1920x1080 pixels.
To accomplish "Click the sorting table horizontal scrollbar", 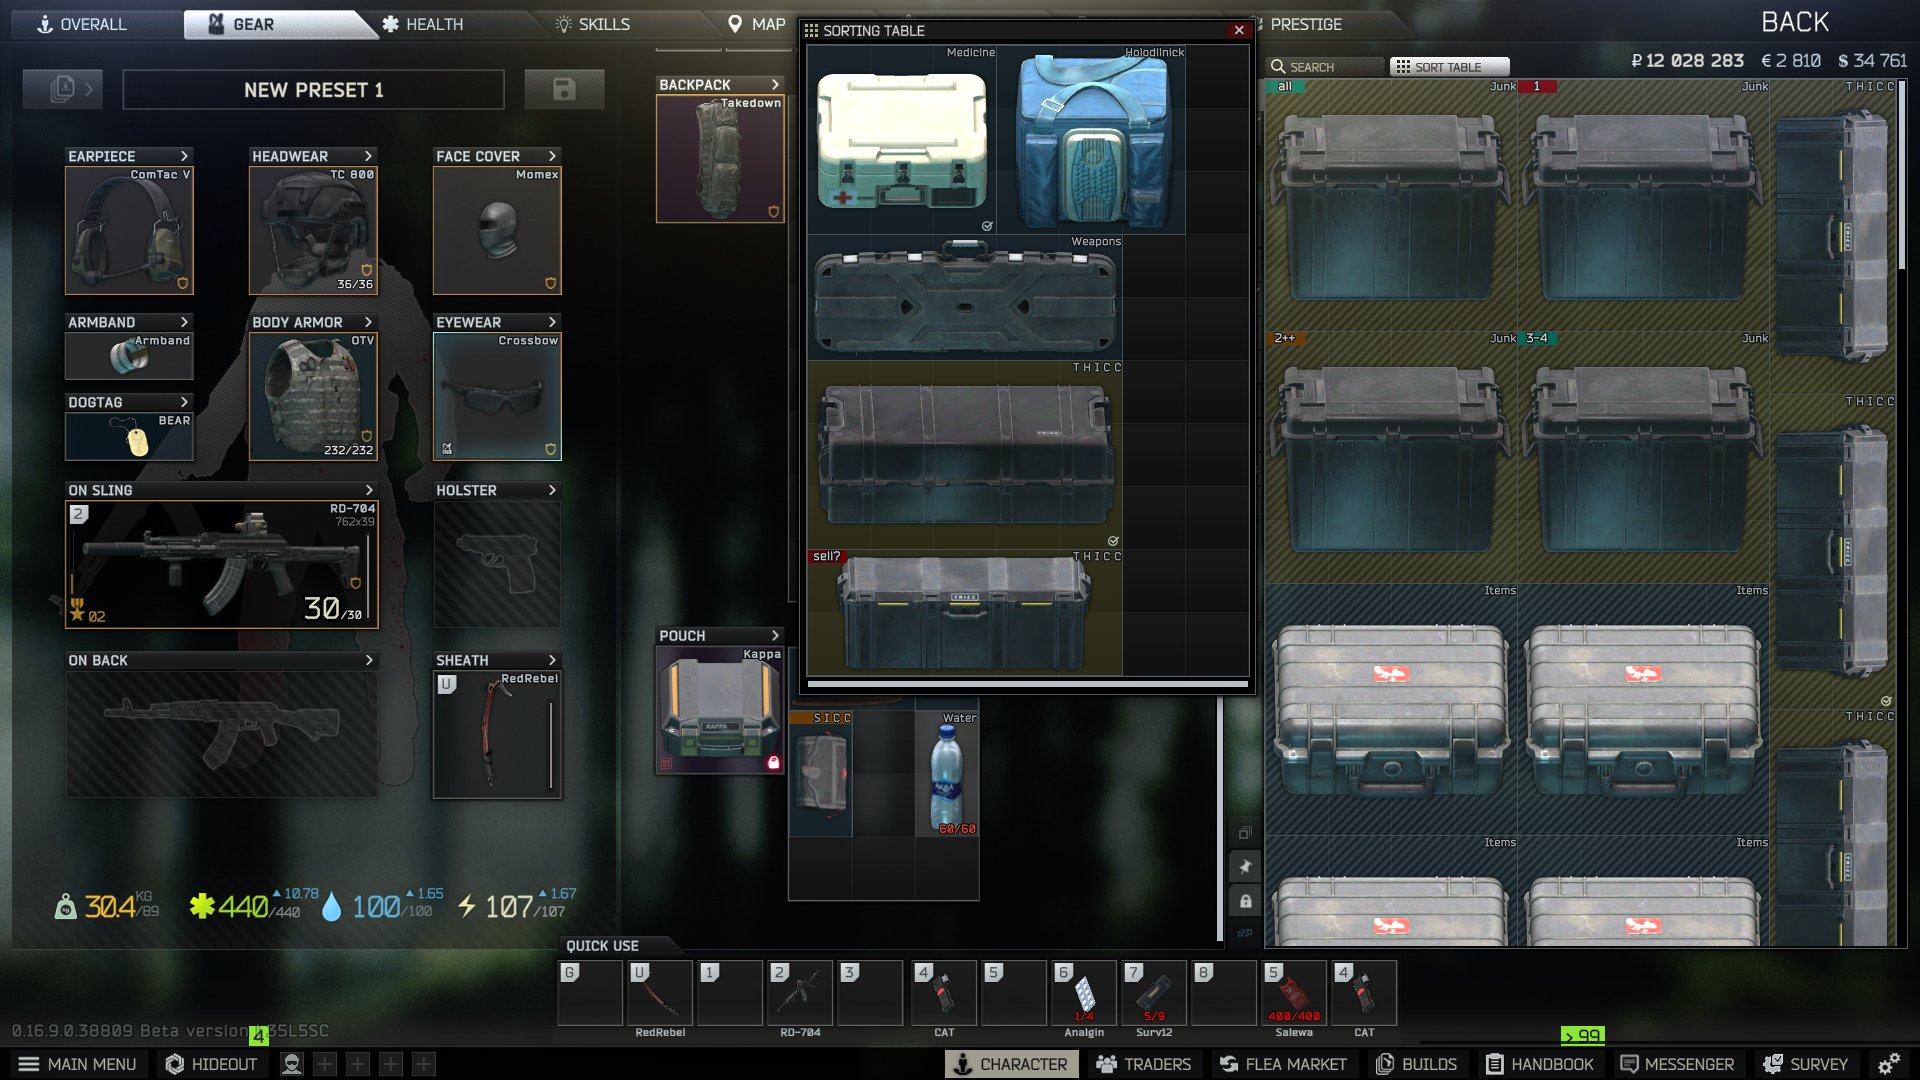I will (1028, 684).
